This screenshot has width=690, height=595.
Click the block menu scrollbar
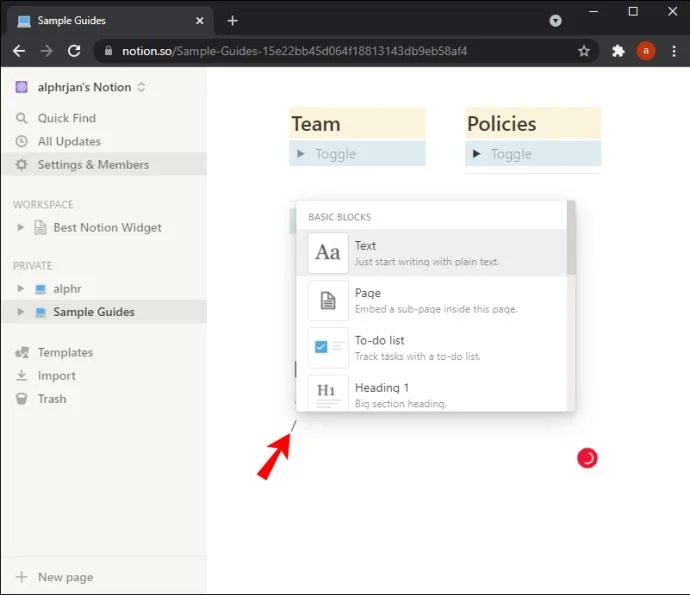571,238
